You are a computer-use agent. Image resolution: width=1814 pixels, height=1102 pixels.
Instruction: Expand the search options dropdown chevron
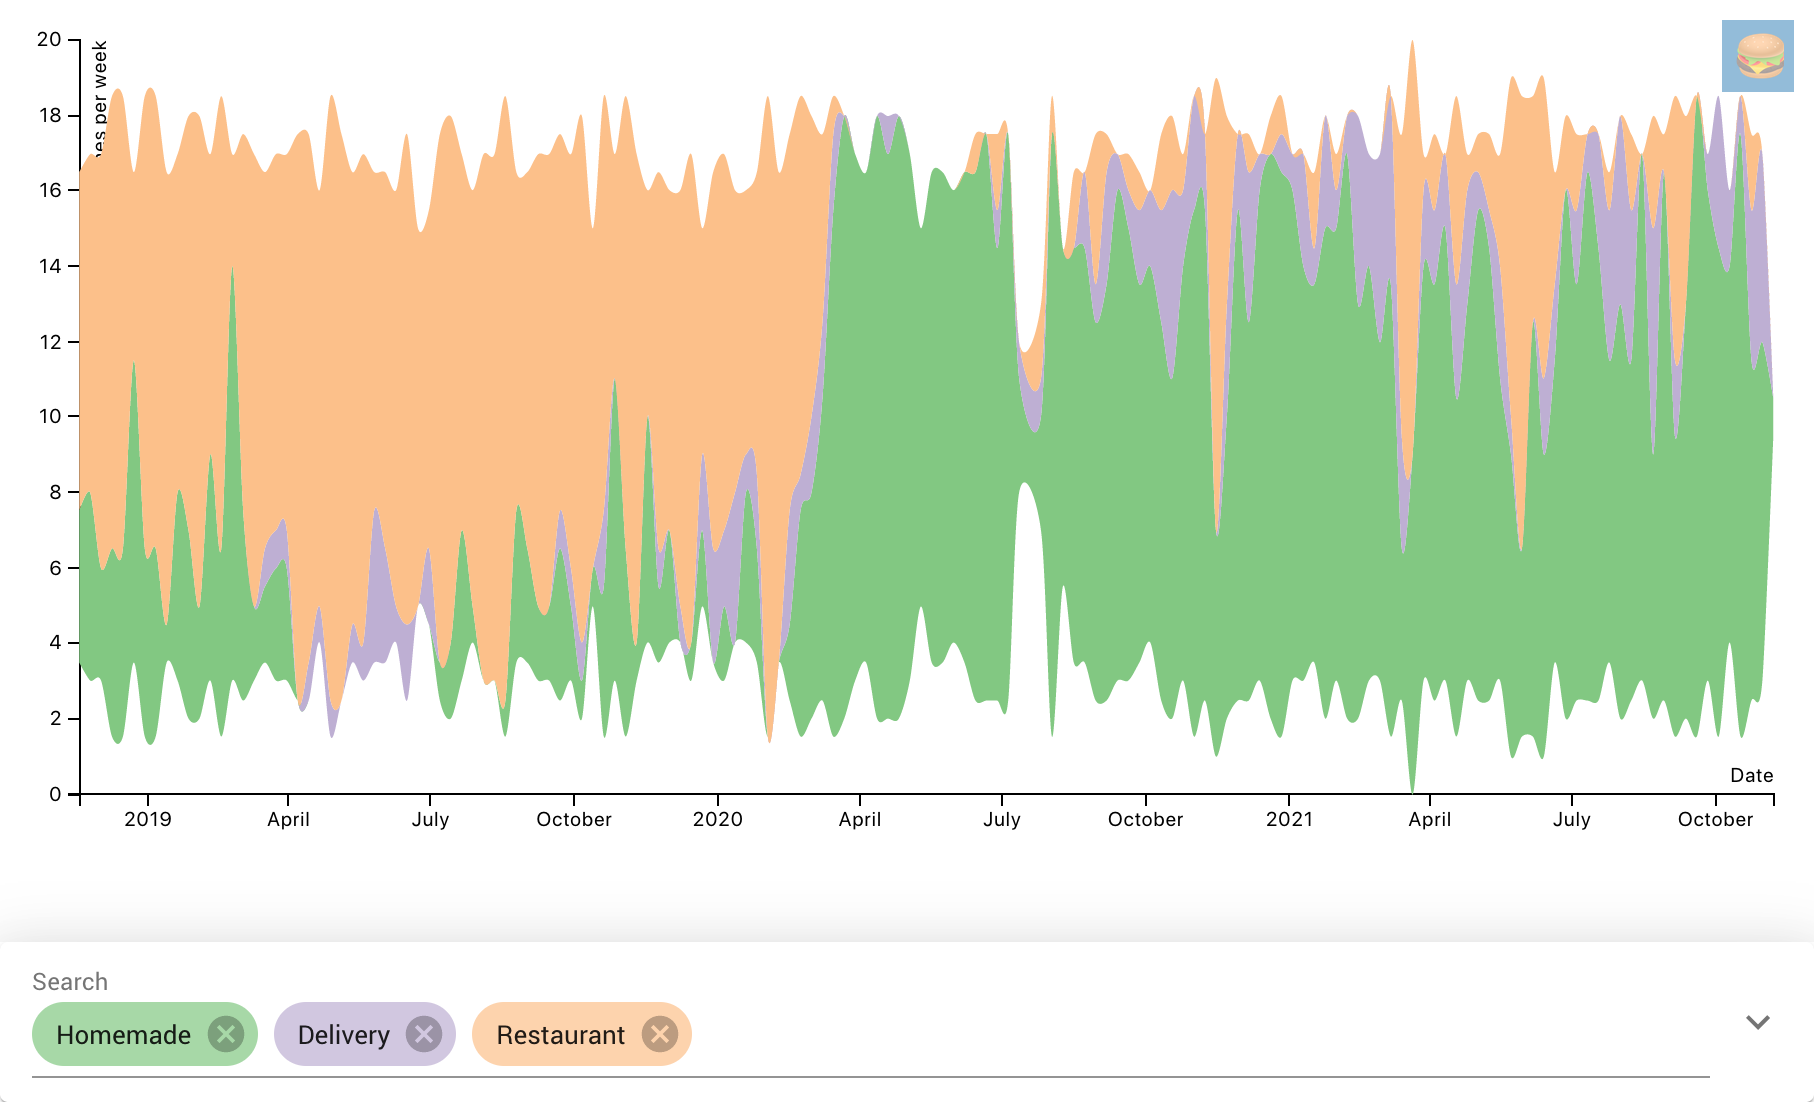click(1757, 1022)
